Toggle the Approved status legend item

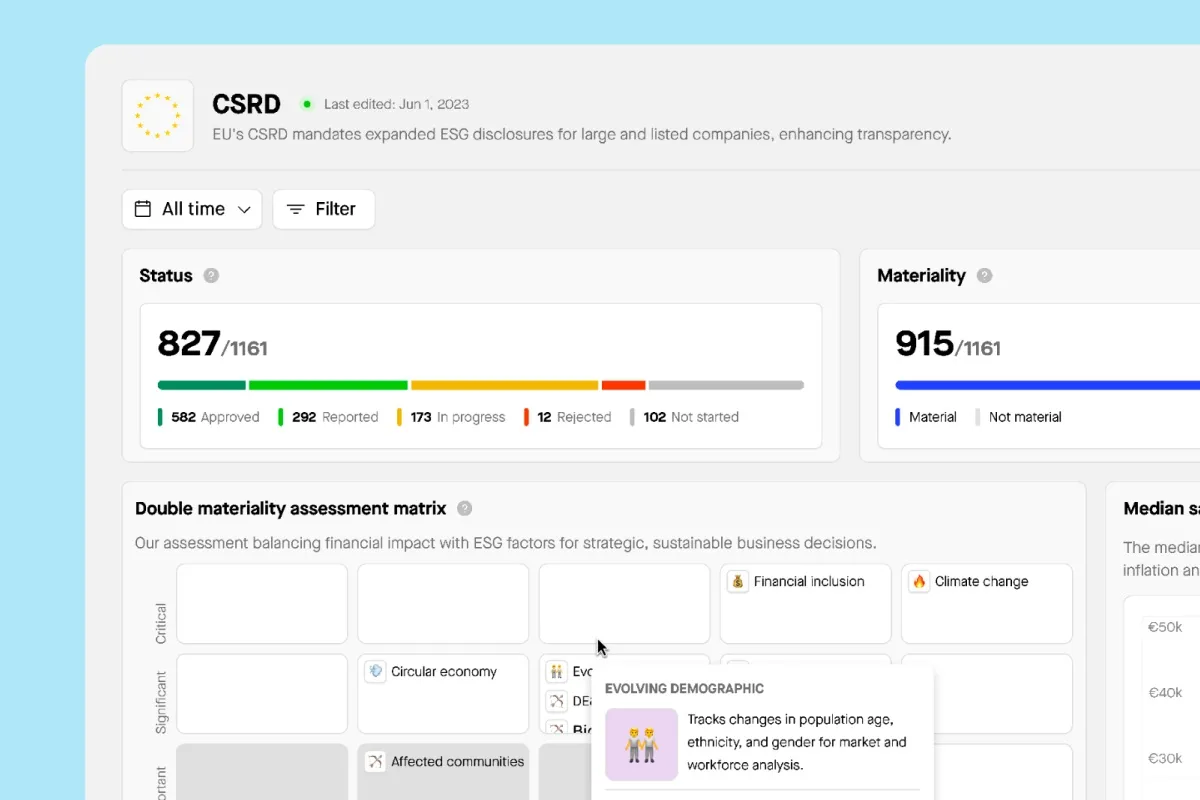click(x=209, y=417)
